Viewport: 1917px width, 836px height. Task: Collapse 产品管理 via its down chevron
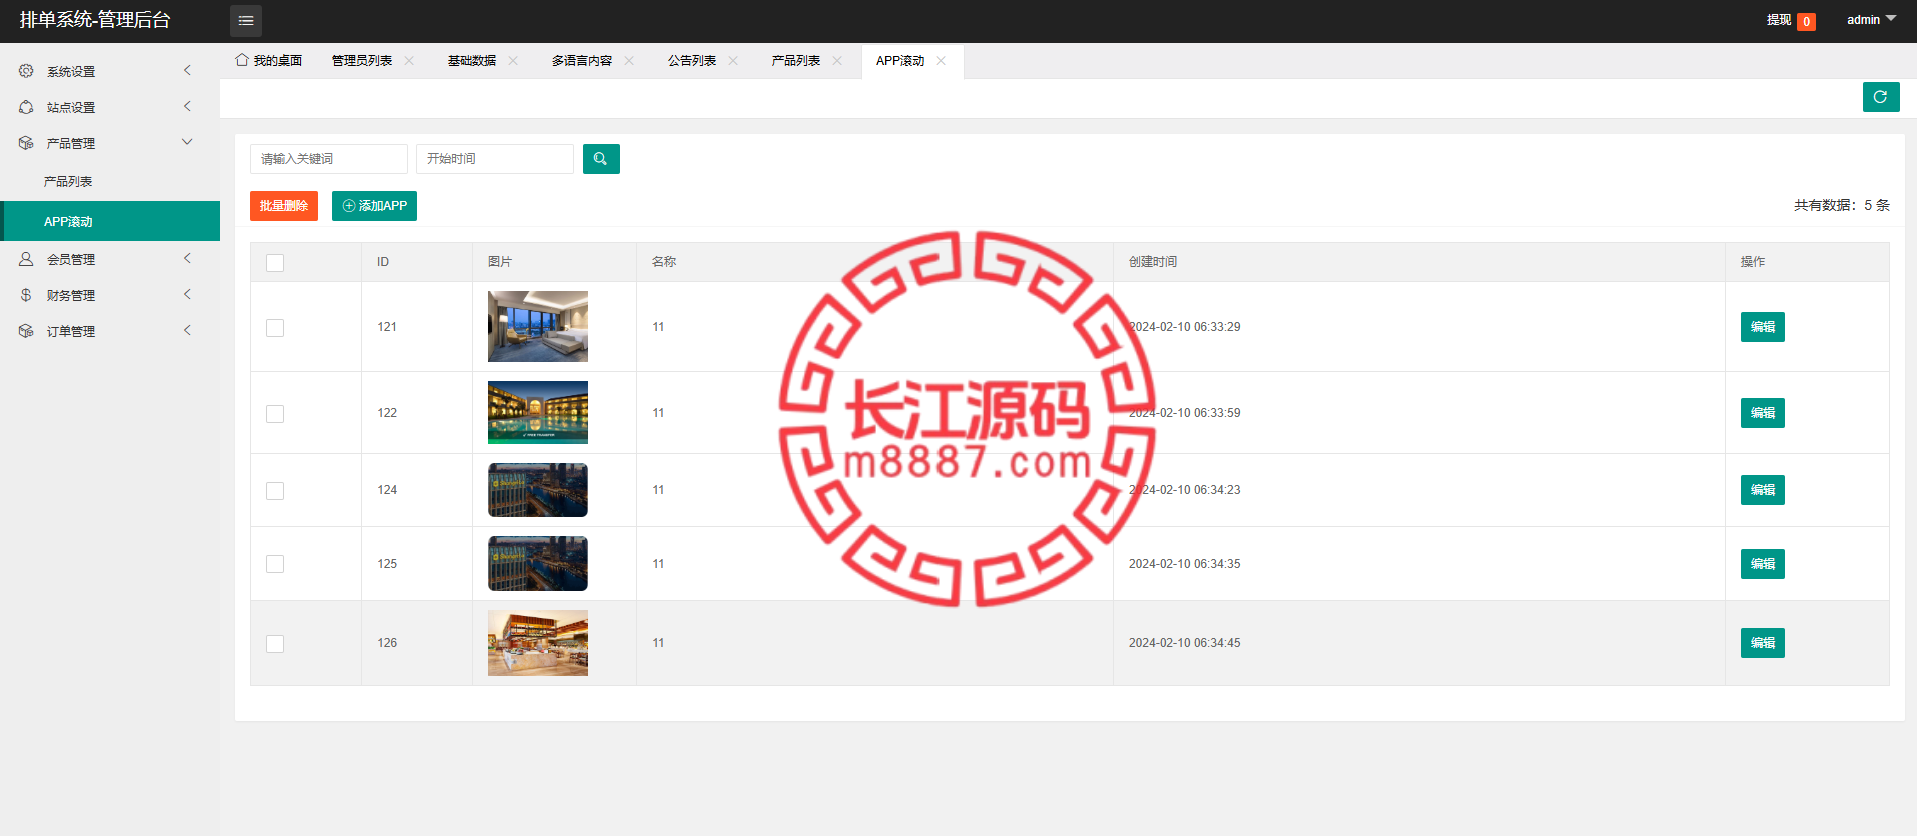187,142
